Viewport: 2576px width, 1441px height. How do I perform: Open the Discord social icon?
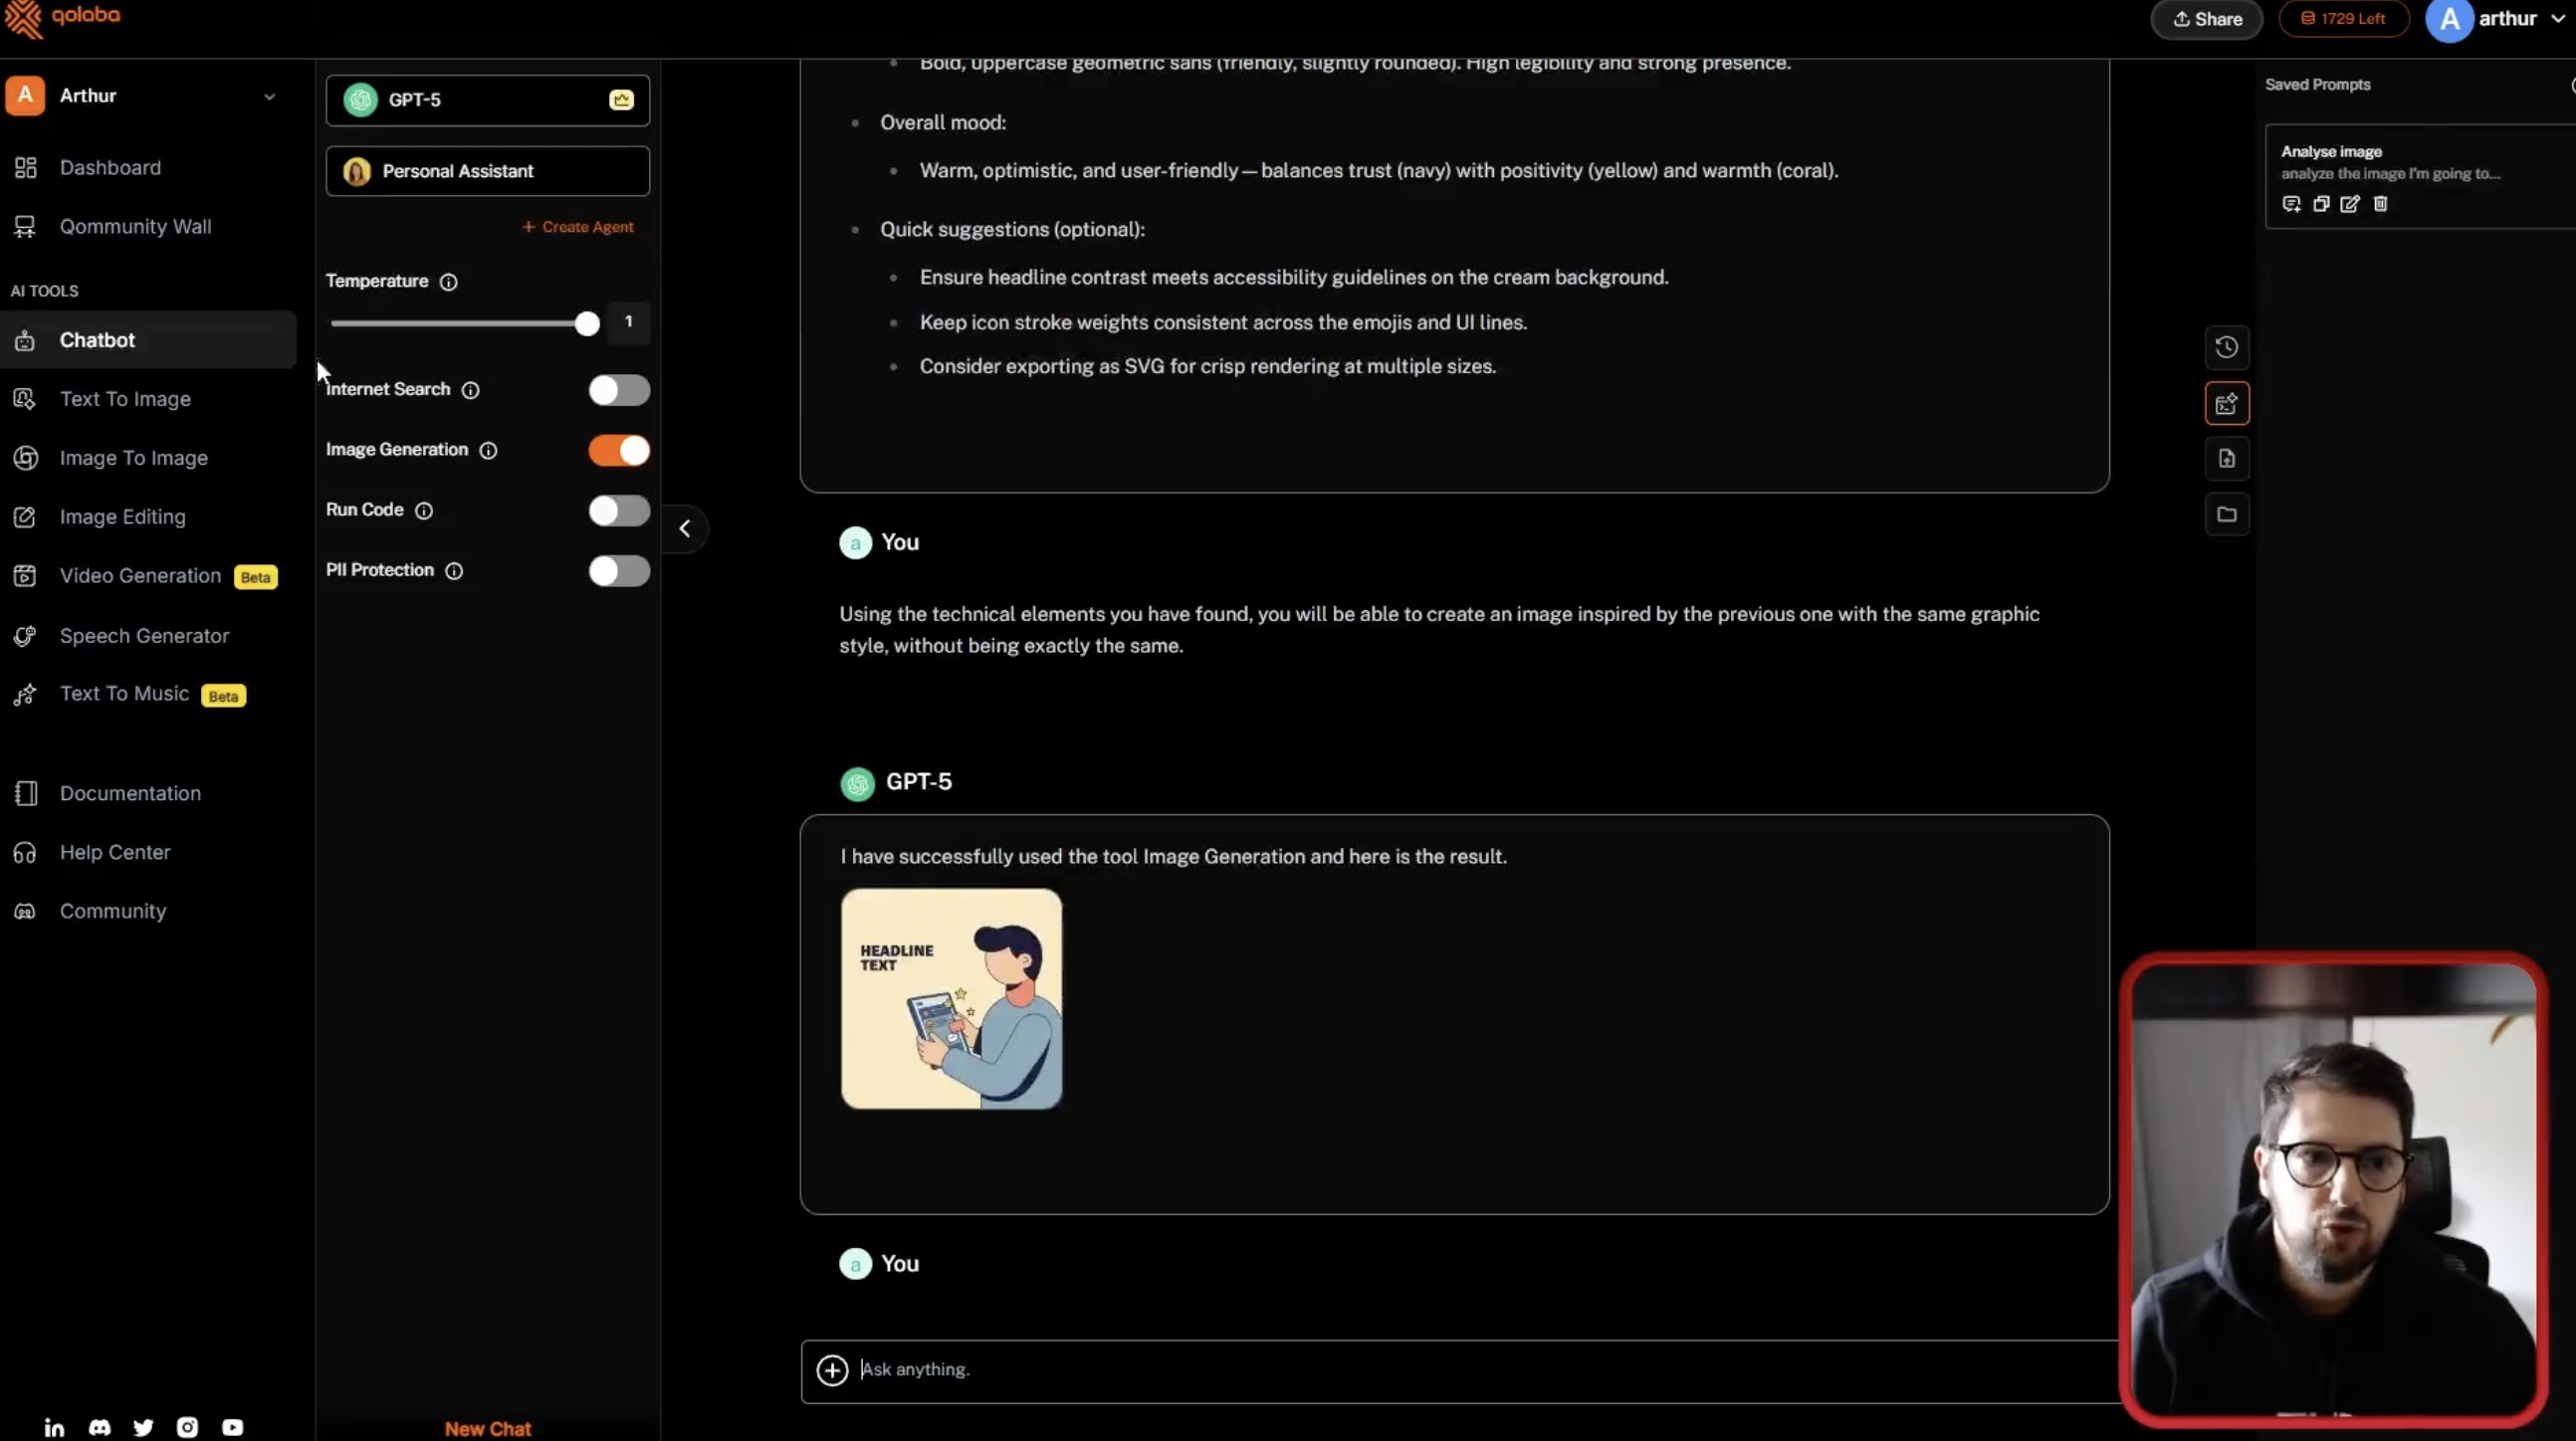pyautogui.click(x=99, y=1427)
